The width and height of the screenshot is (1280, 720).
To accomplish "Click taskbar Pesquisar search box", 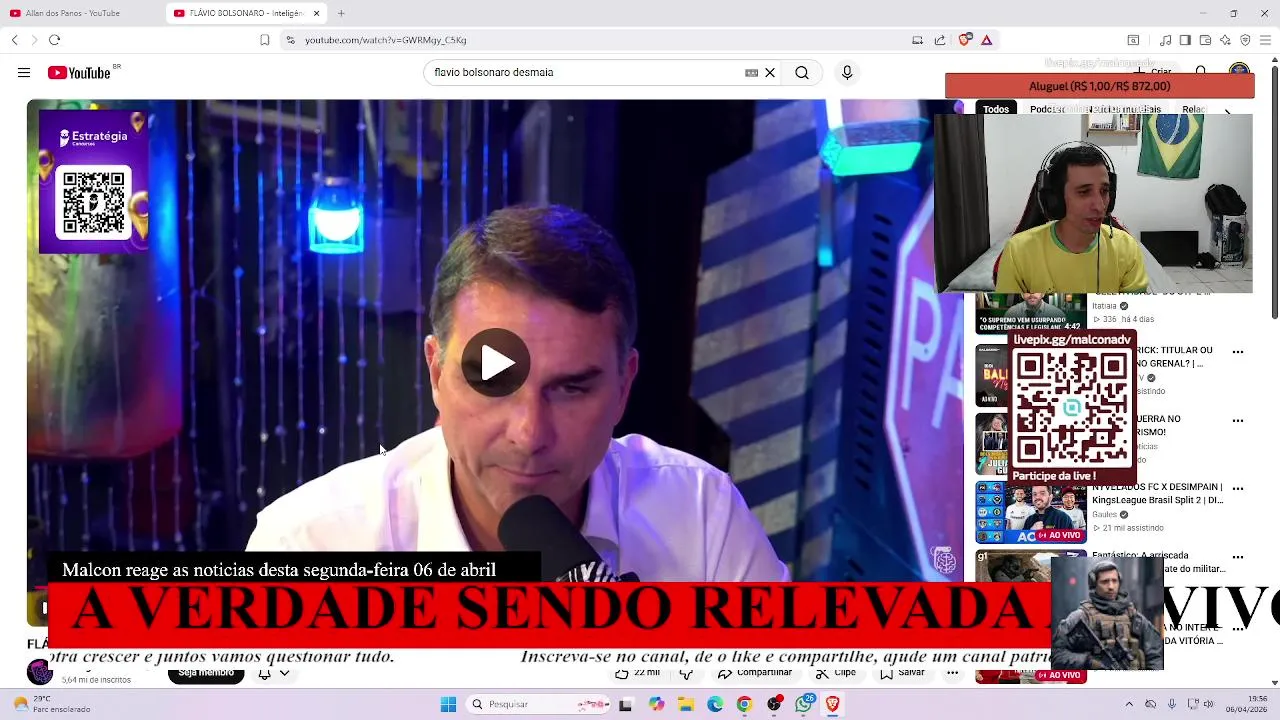I will (x=540, y=704).
